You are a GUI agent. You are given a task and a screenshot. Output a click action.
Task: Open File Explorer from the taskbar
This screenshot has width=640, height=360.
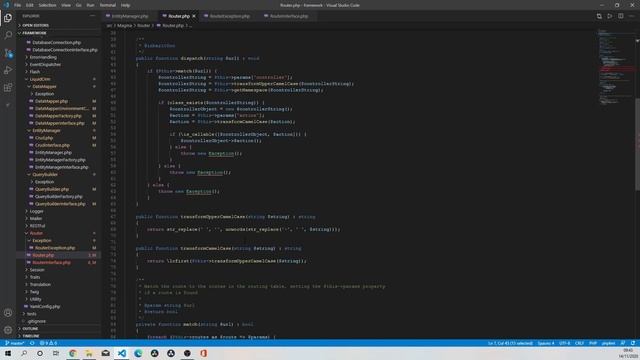(89, 353)
